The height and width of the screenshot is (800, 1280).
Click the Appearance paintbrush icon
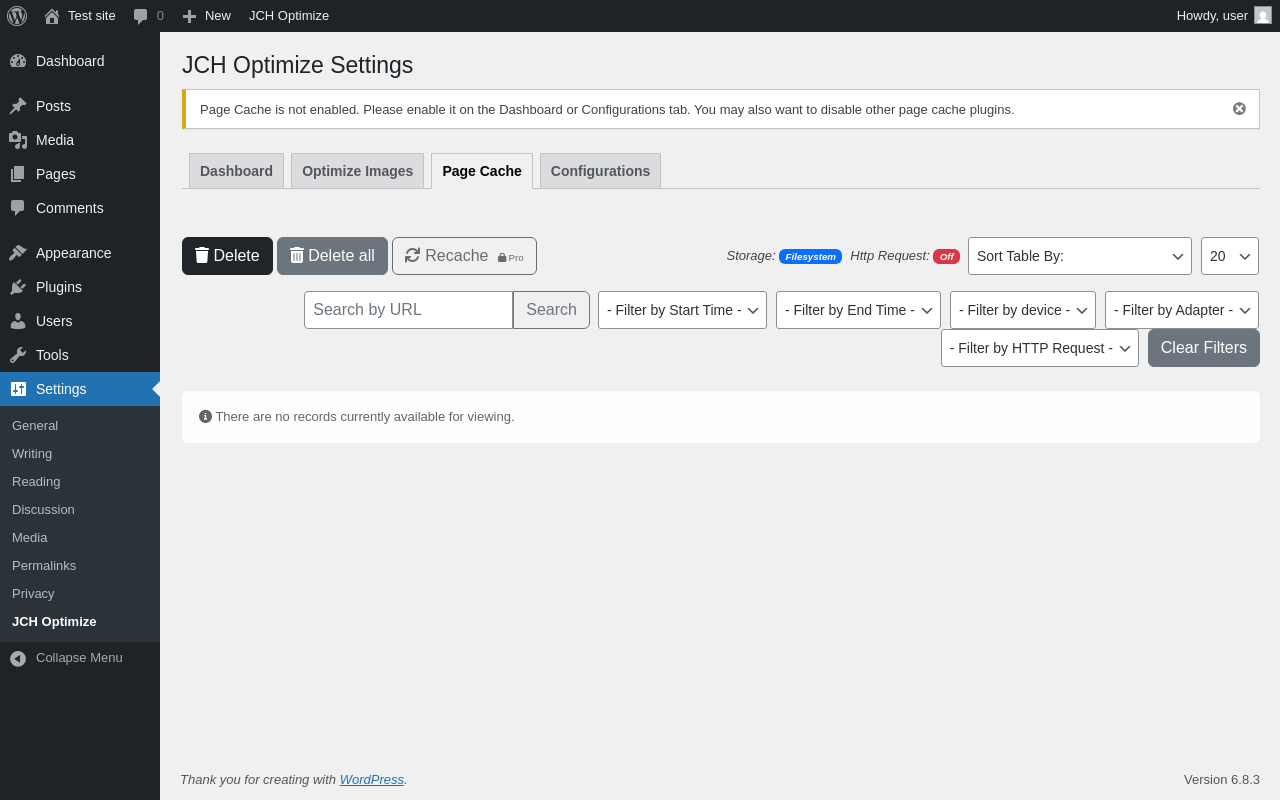coord(18,253)
